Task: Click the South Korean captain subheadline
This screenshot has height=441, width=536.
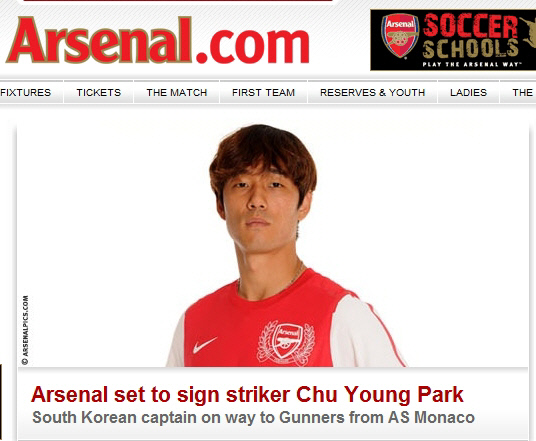Action: pyautogui.click(x=253, y=417)
